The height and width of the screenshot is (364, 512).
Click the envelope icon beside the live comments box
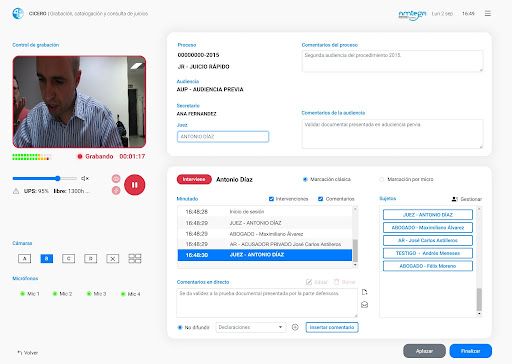pyautogui.click(x=364, y=305)
